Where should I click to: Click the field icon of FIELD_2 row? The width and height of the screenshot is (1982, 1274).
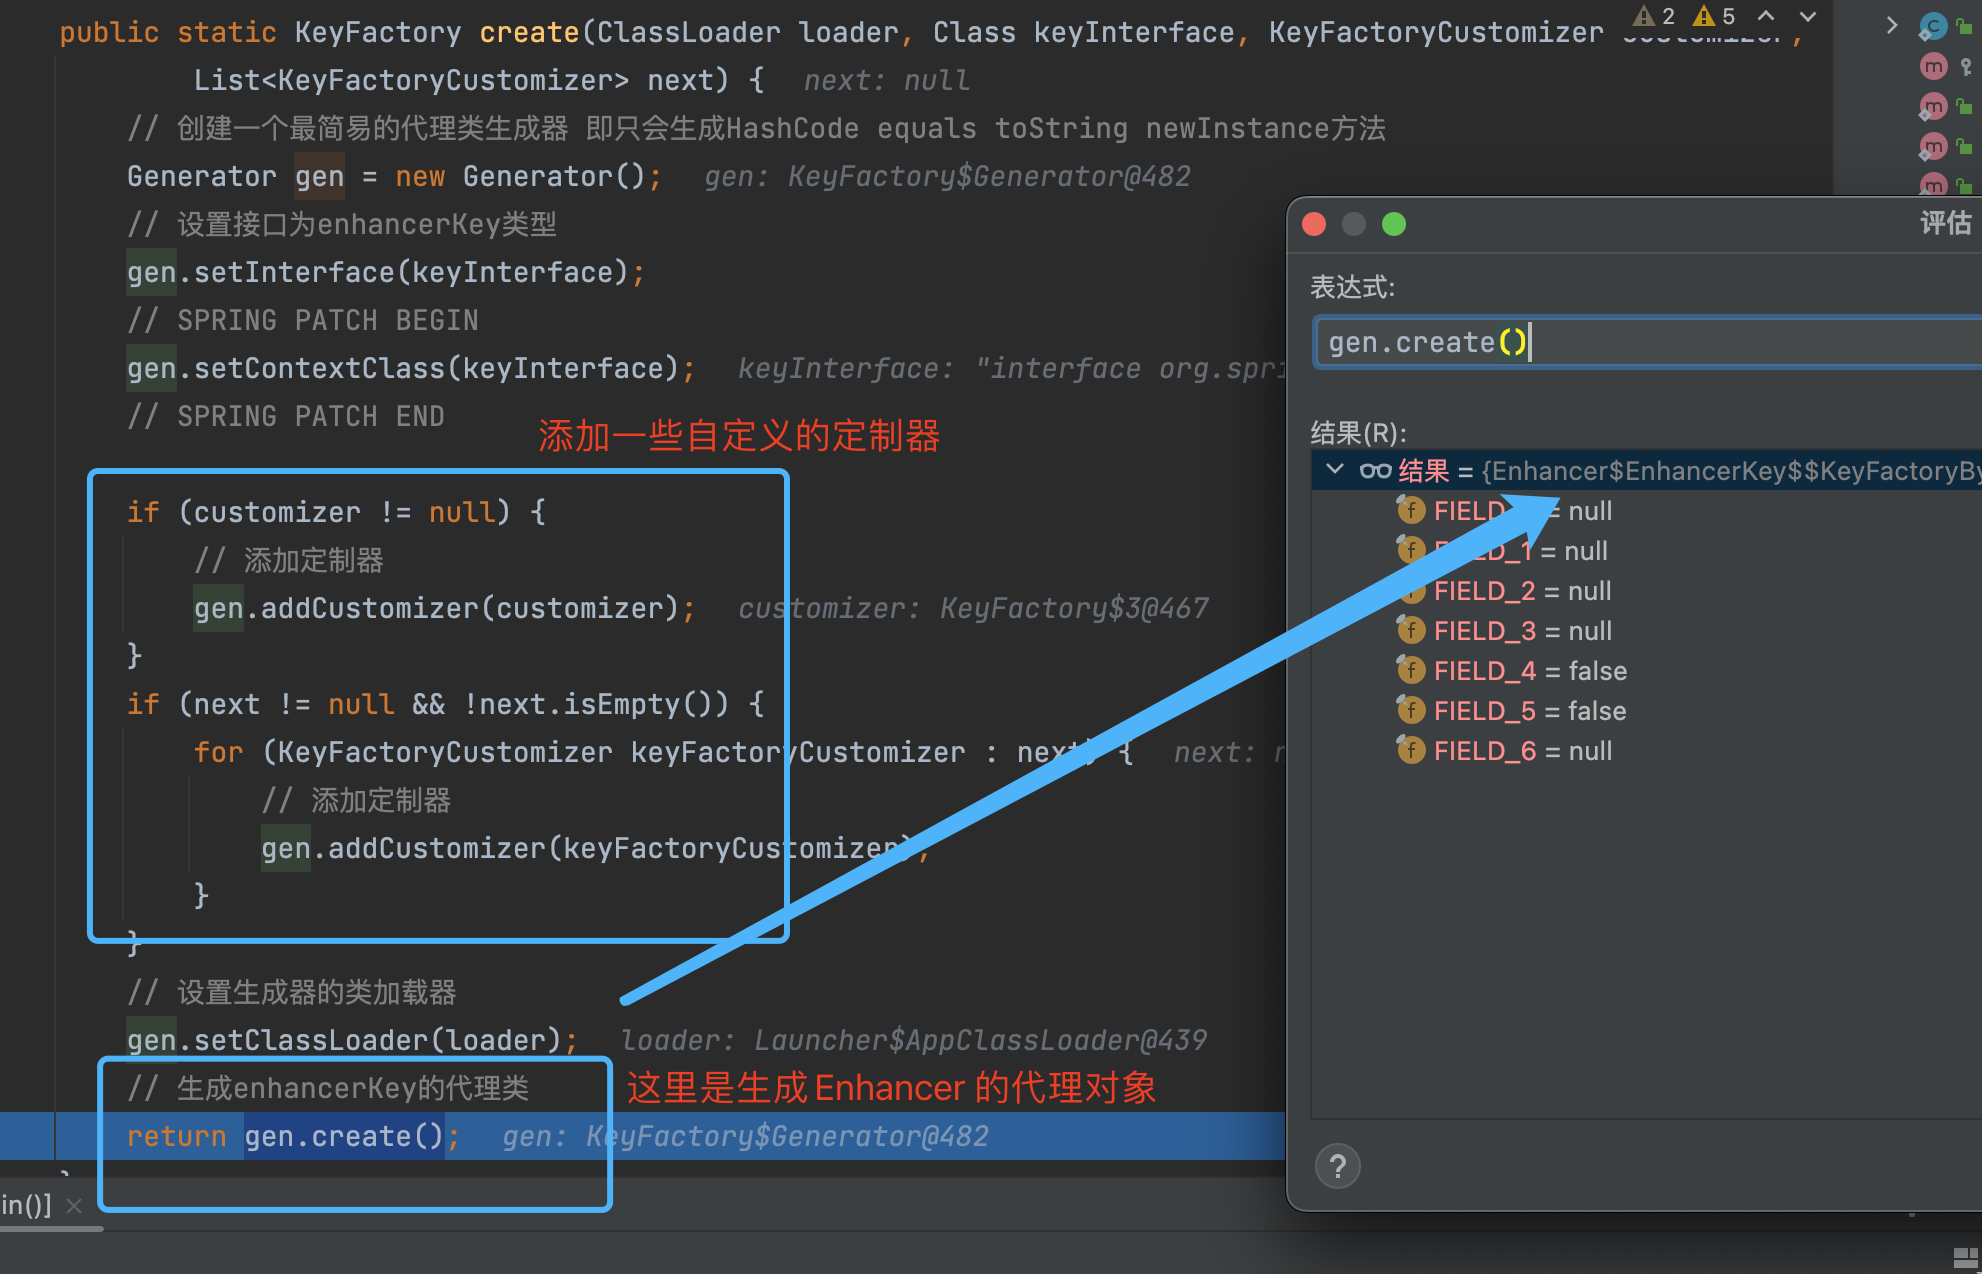pyautogui.click(x=1411, y=591)
